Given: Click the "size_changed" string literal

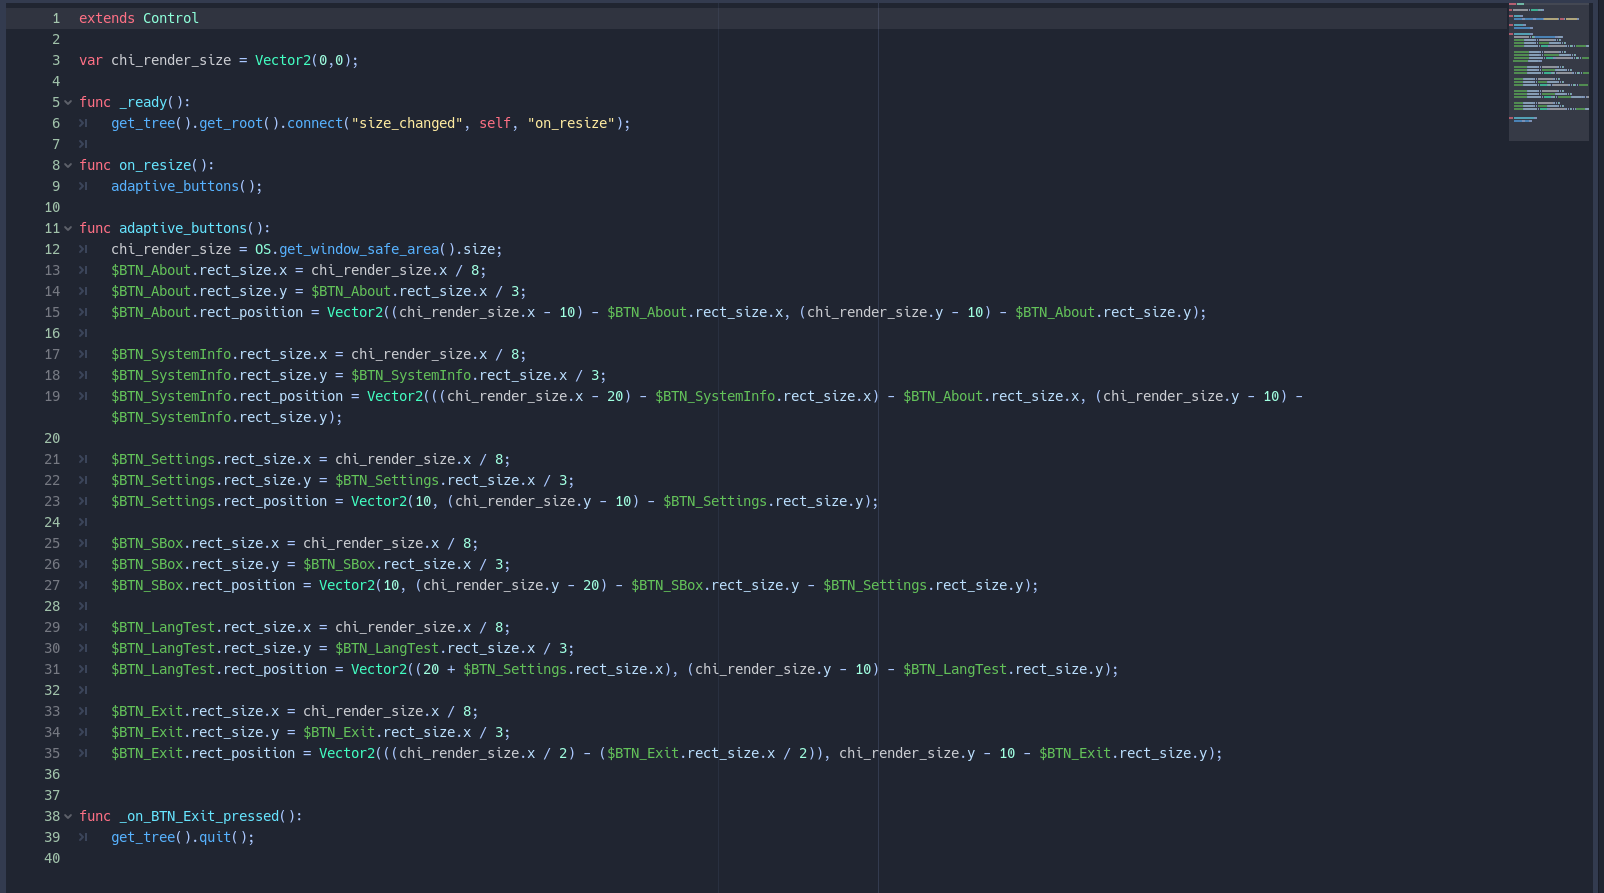Looking at the screenshot, I should (x=407, y=123).
